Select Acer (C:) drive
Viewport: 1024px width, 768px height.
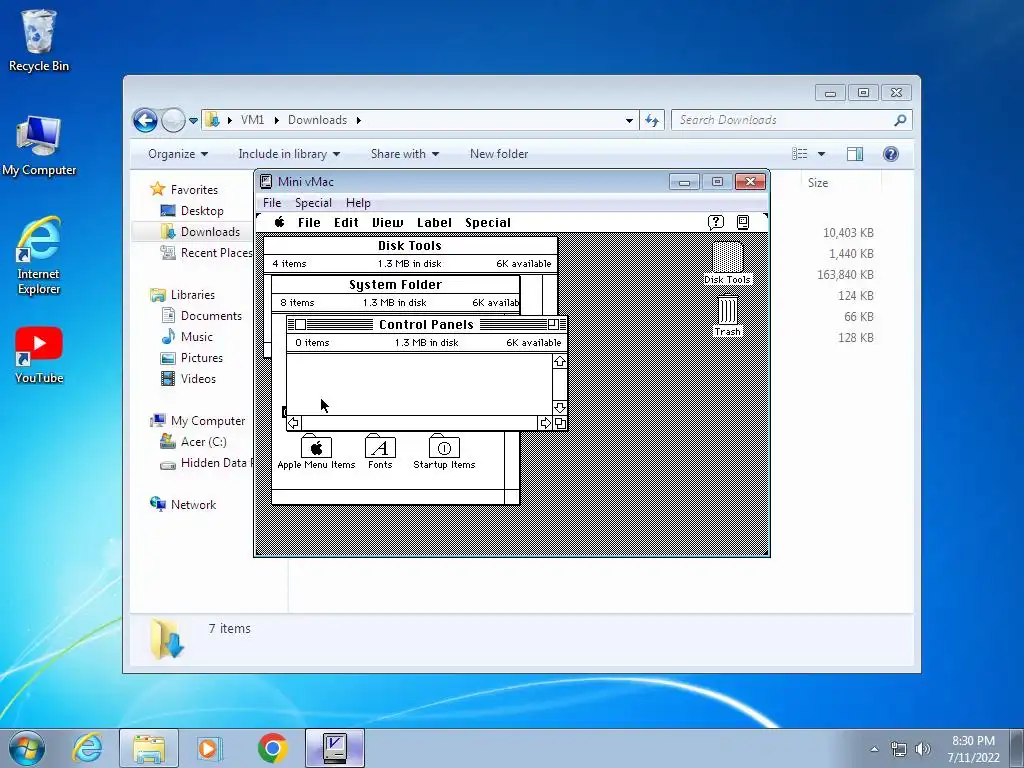[x=203, y=441]
